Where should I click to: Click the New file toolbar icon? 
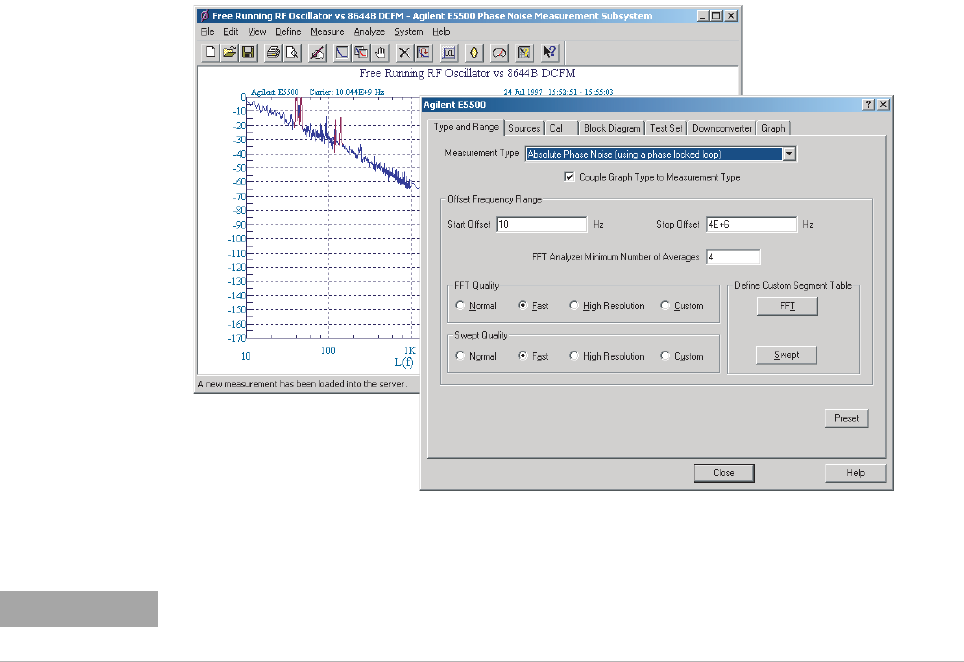tap(211, 52)
